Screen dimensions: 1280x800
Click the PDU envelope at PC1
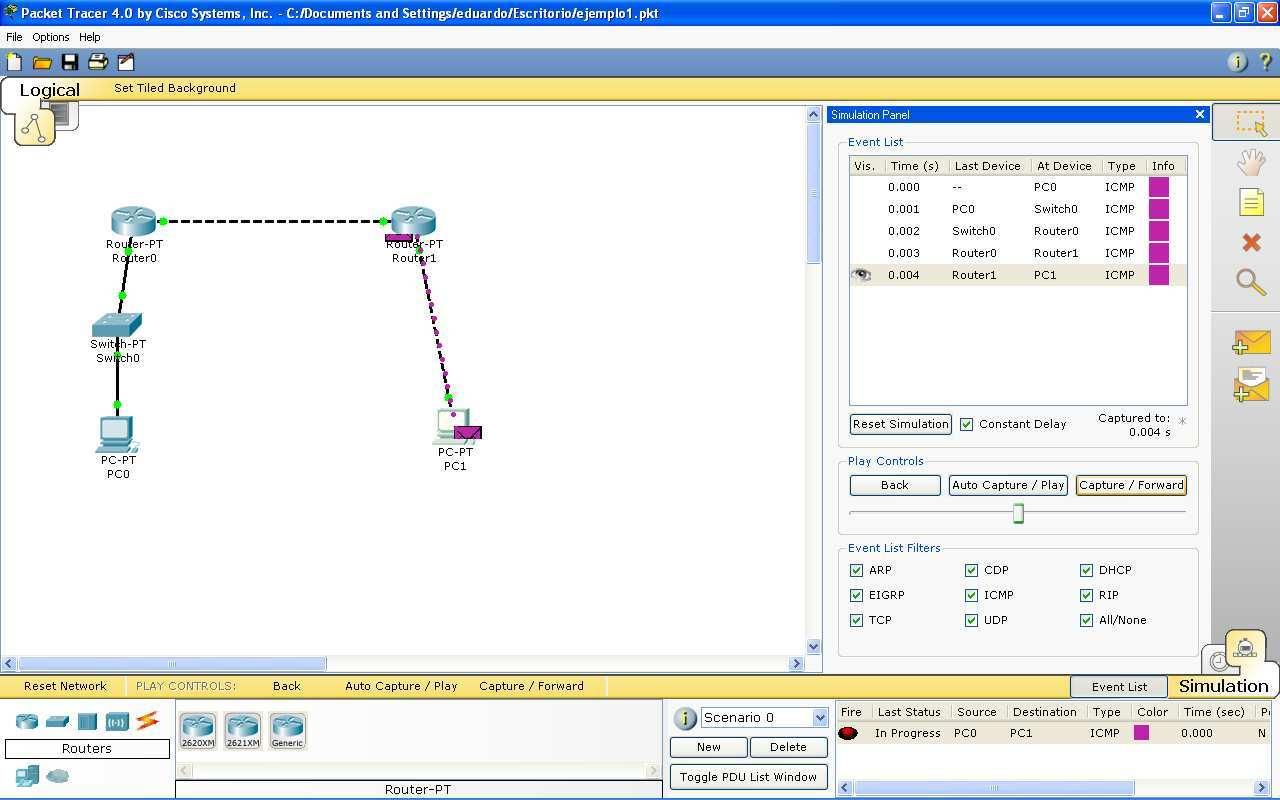click(x=468, y=432)
